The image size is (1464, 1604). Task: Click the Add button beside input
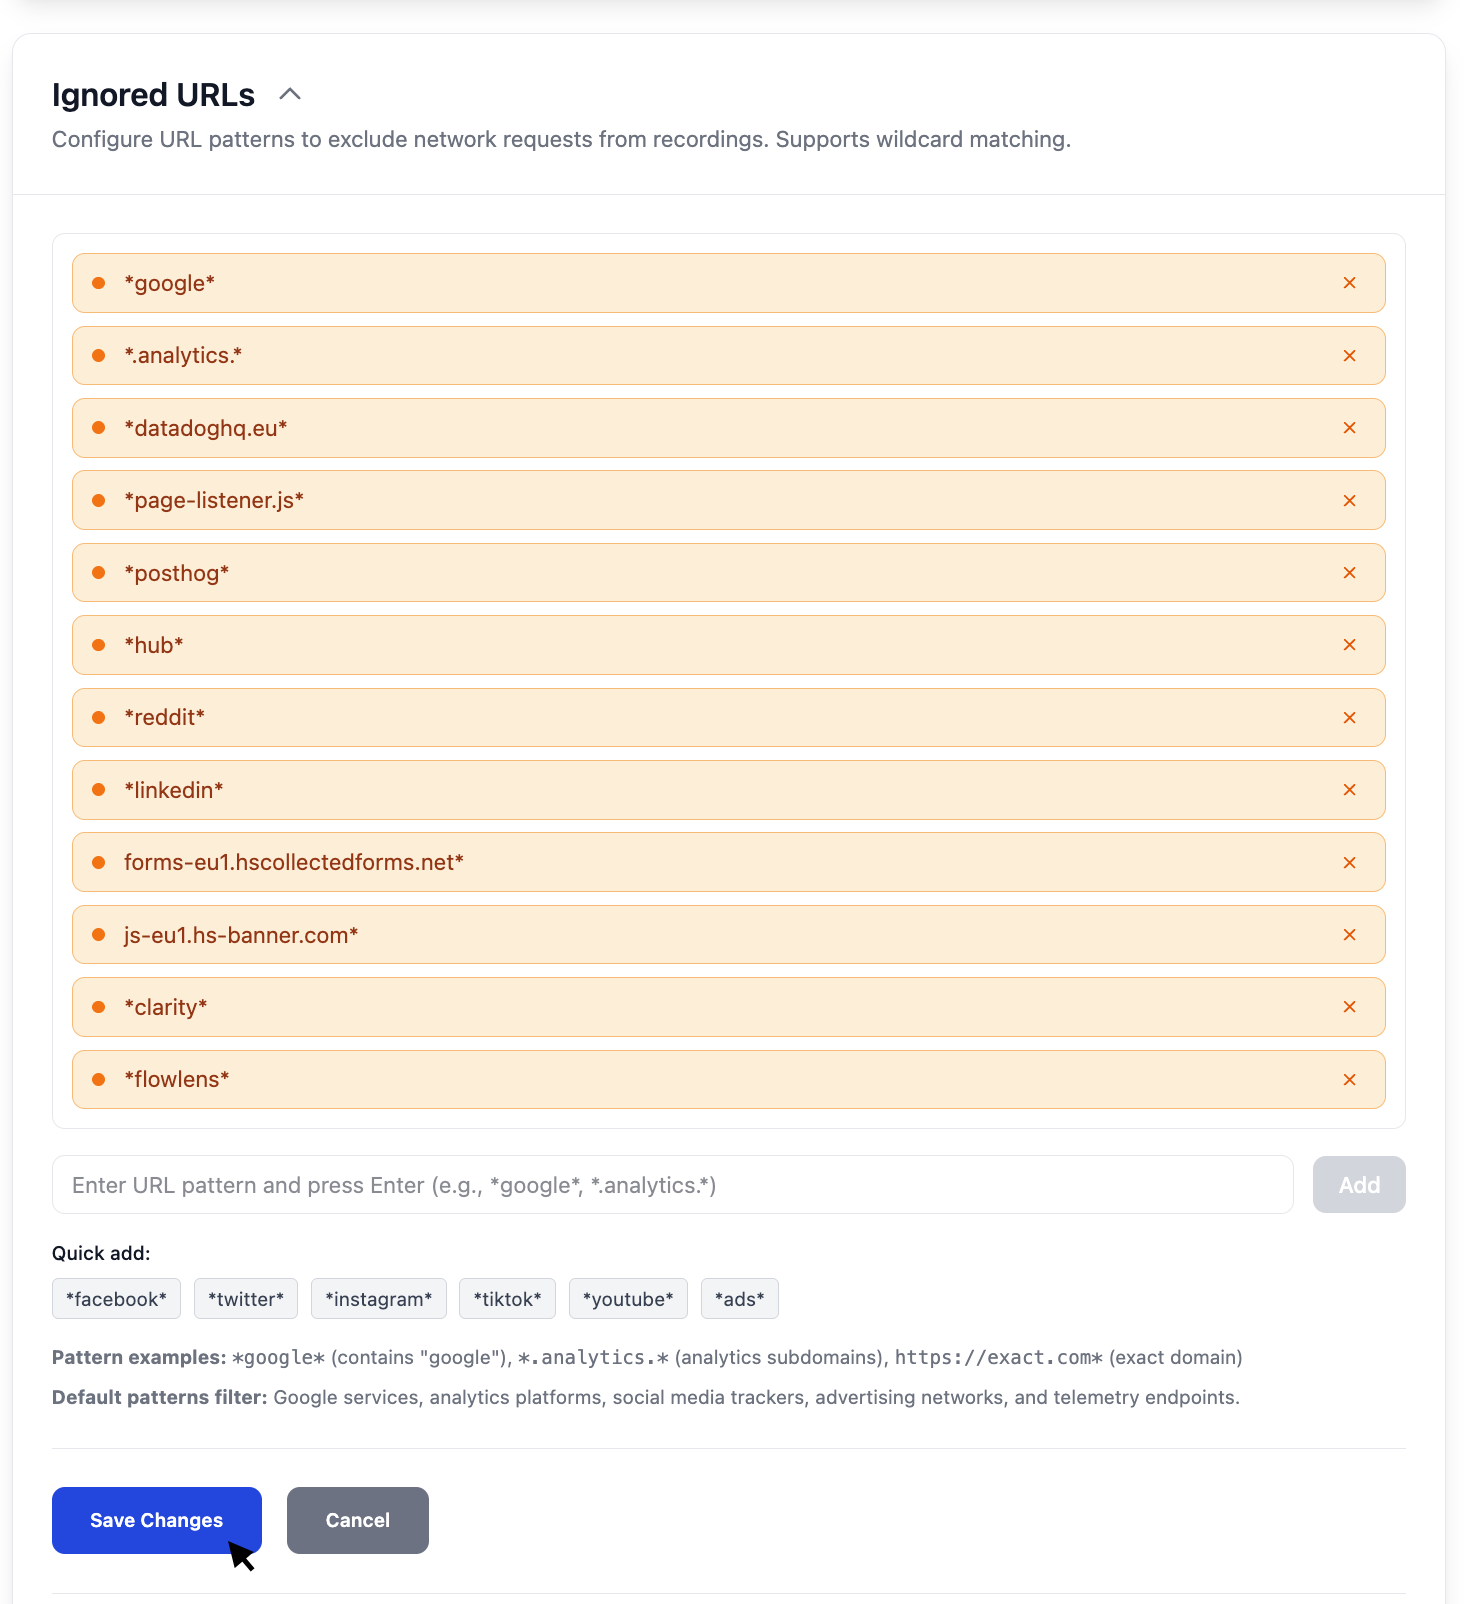click(x=1358, y=1185)
